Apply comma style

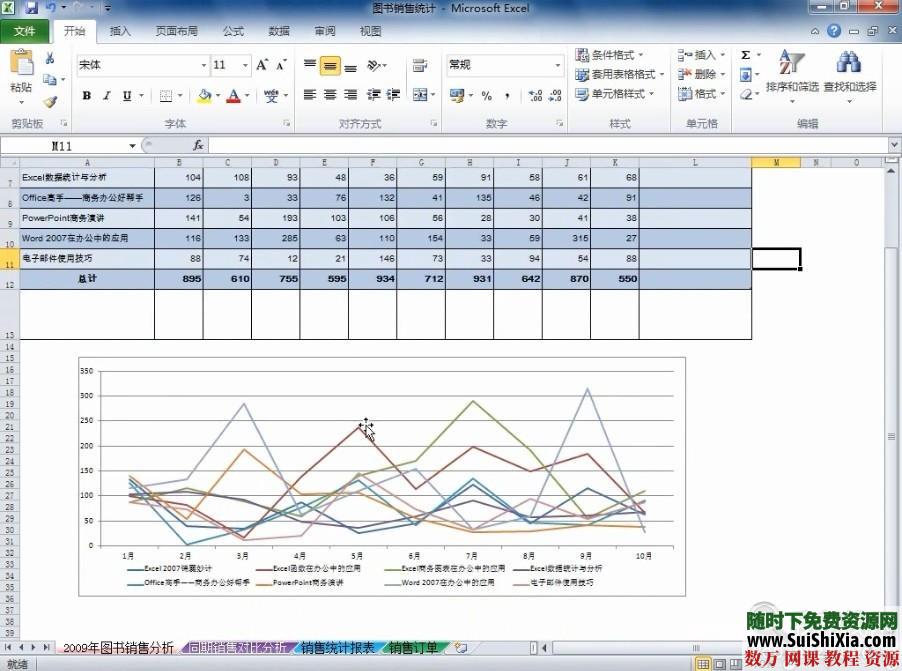pos(507,96)
